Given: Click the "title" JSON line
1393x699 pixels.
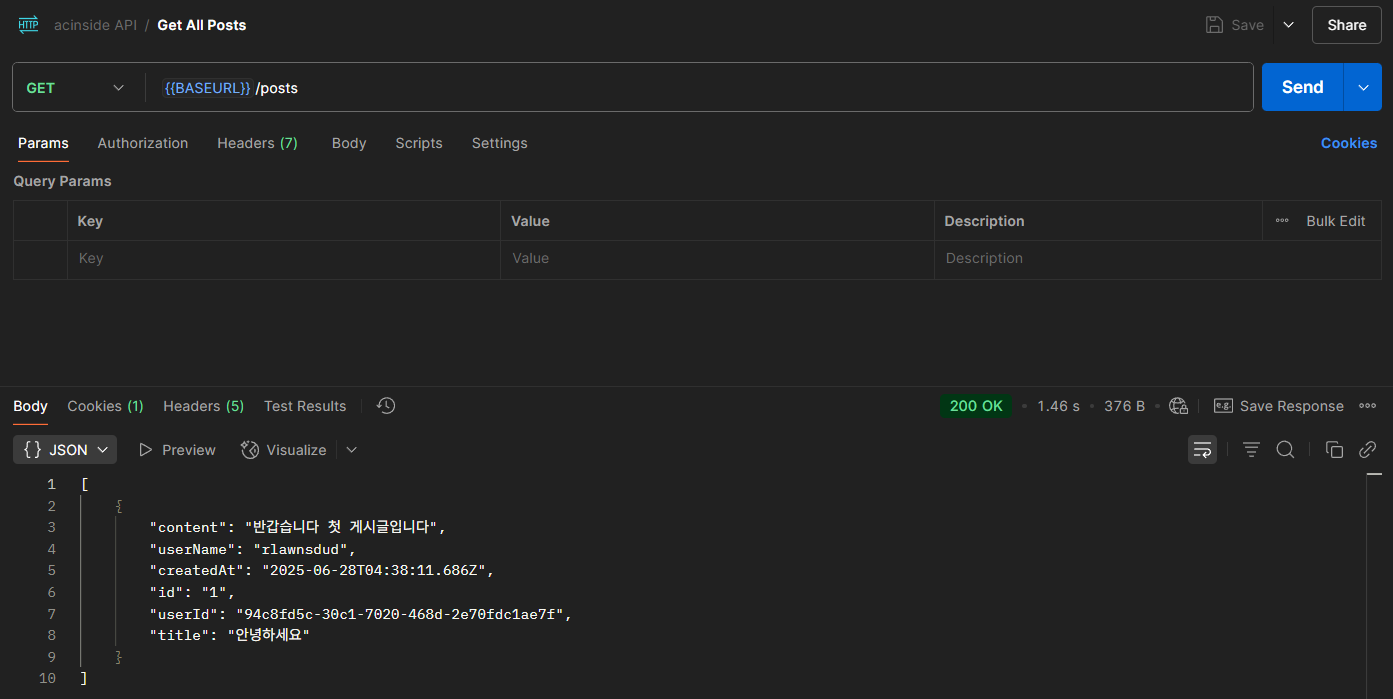Looking at the screenshot, I should [230, 635].
